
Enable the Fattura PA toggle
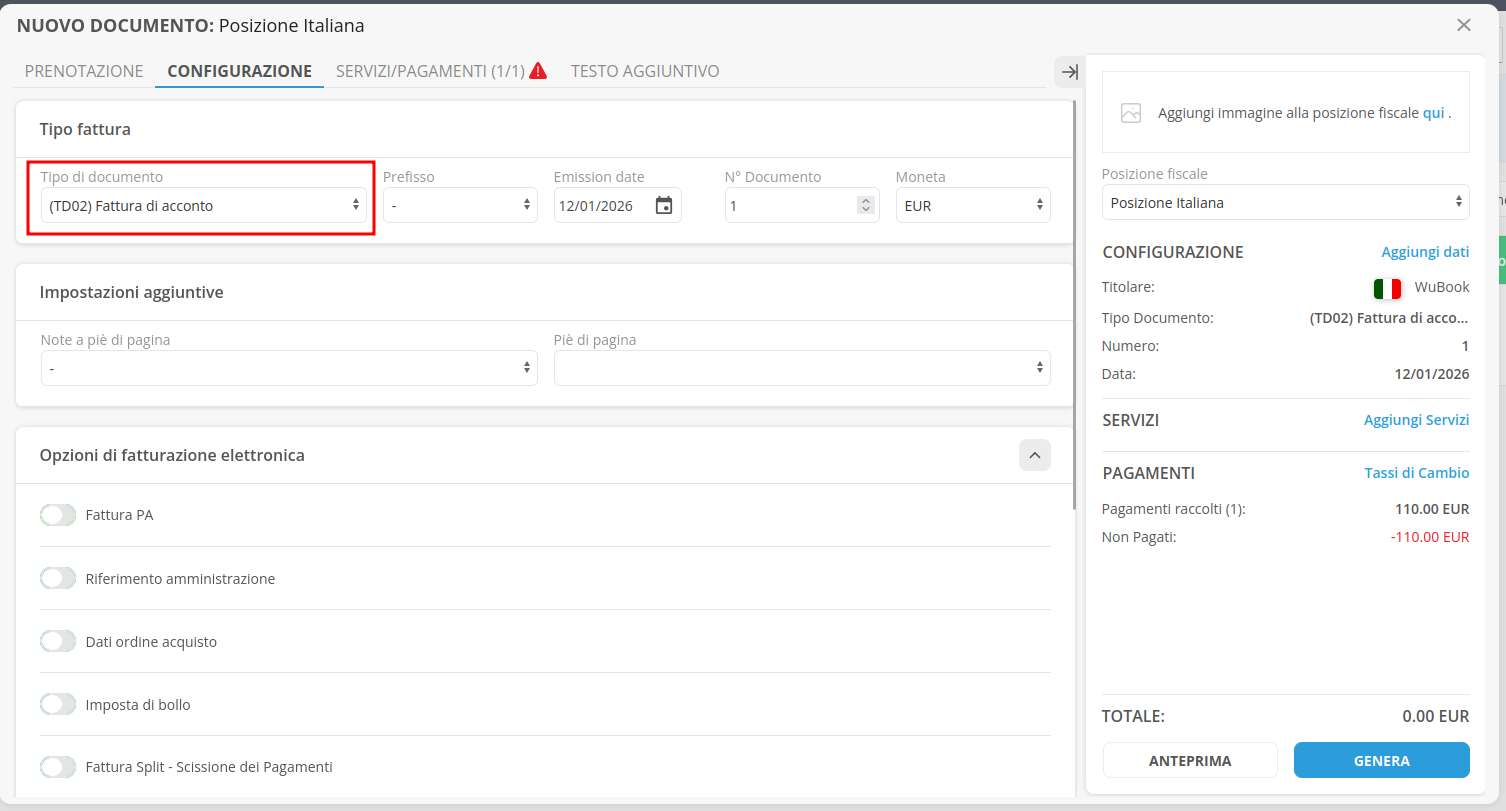click(x=58, y=515)
